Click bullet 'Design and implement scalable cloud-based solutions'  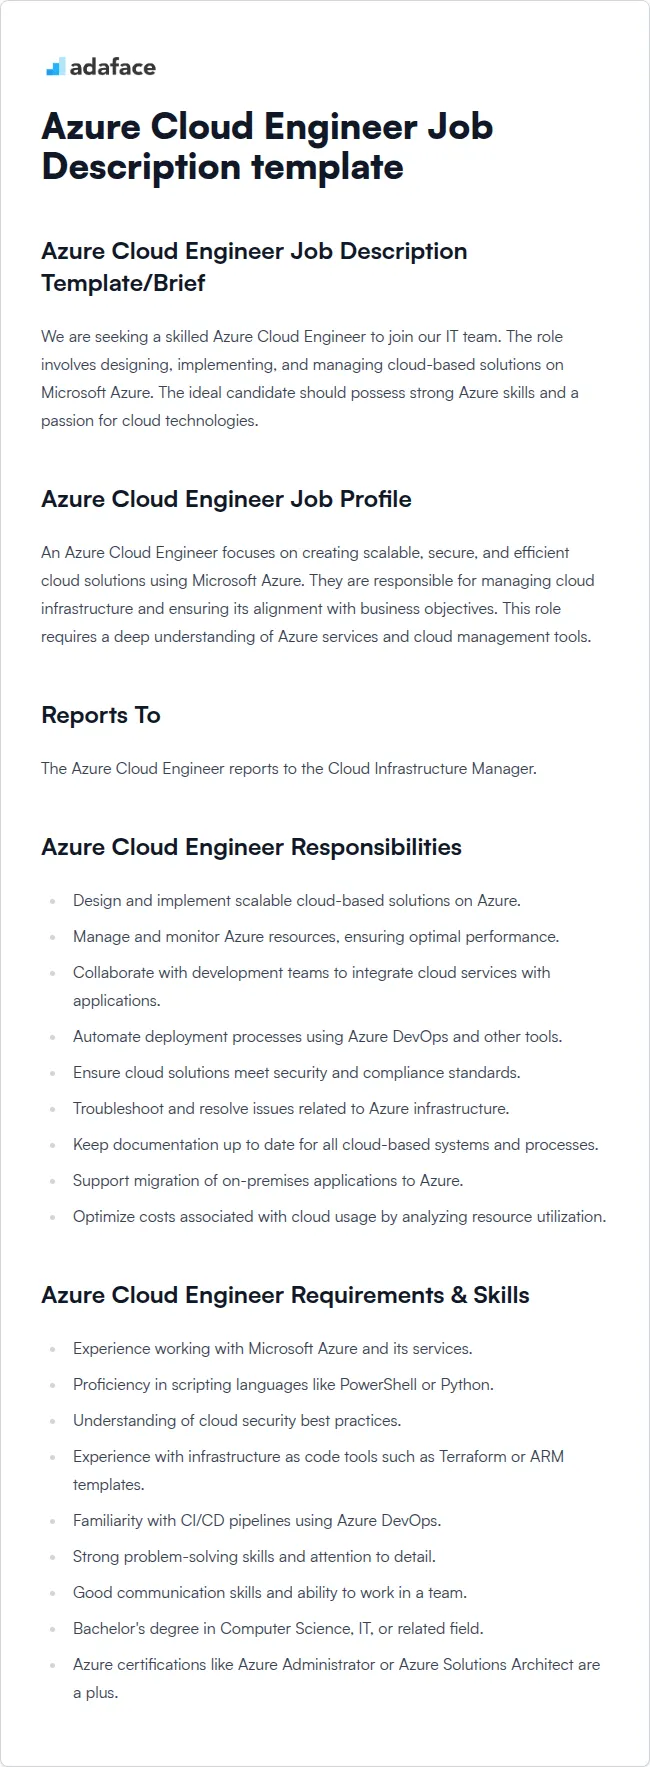(297, 900)
